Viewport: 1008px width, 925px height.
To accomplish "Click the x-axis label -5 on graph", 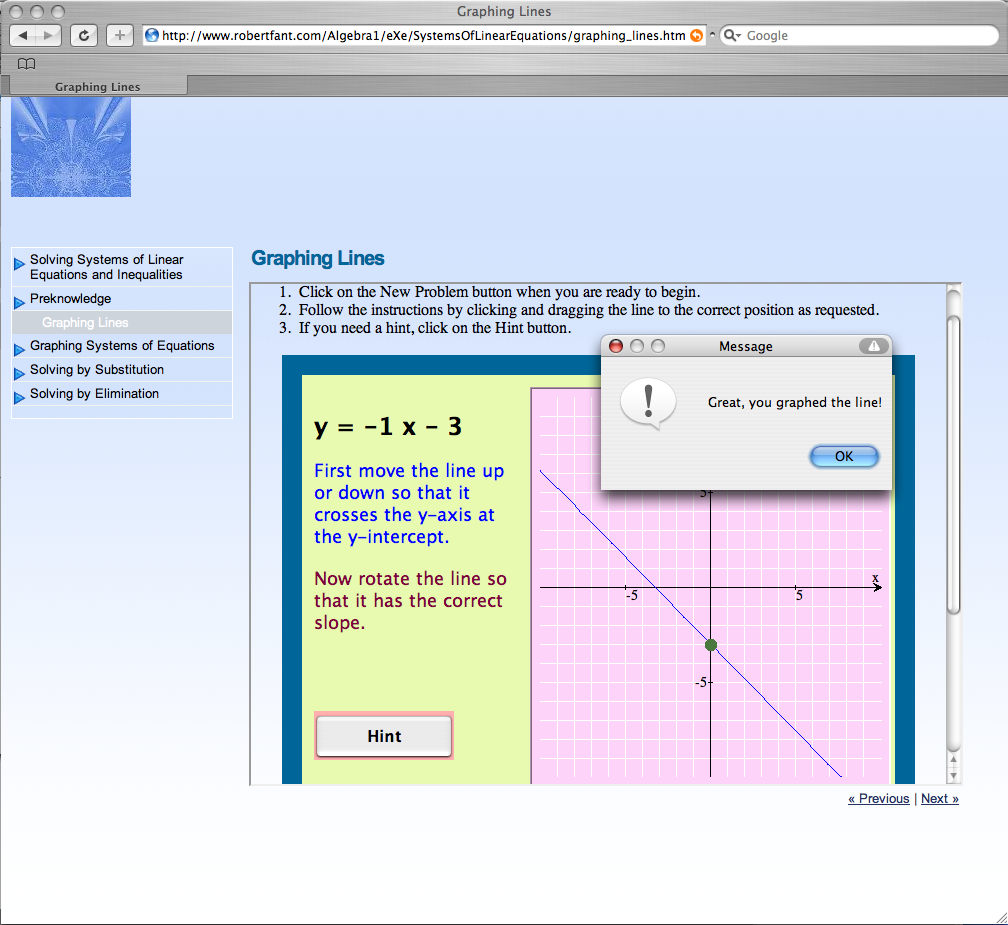I will click(631, 596).
